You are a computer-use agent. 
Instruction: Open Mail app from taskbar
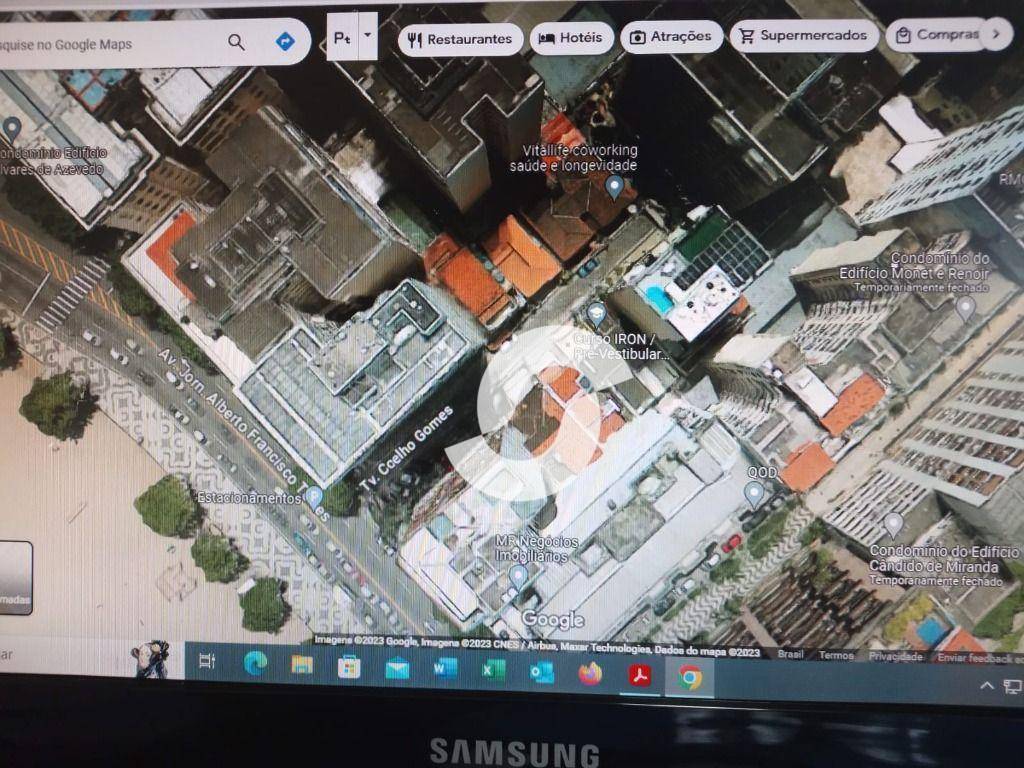point(397,669)
